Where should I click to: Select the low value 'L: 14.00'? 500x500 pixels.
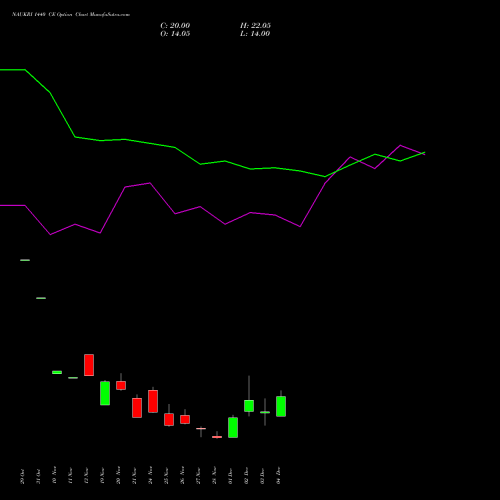coord(255,34)
